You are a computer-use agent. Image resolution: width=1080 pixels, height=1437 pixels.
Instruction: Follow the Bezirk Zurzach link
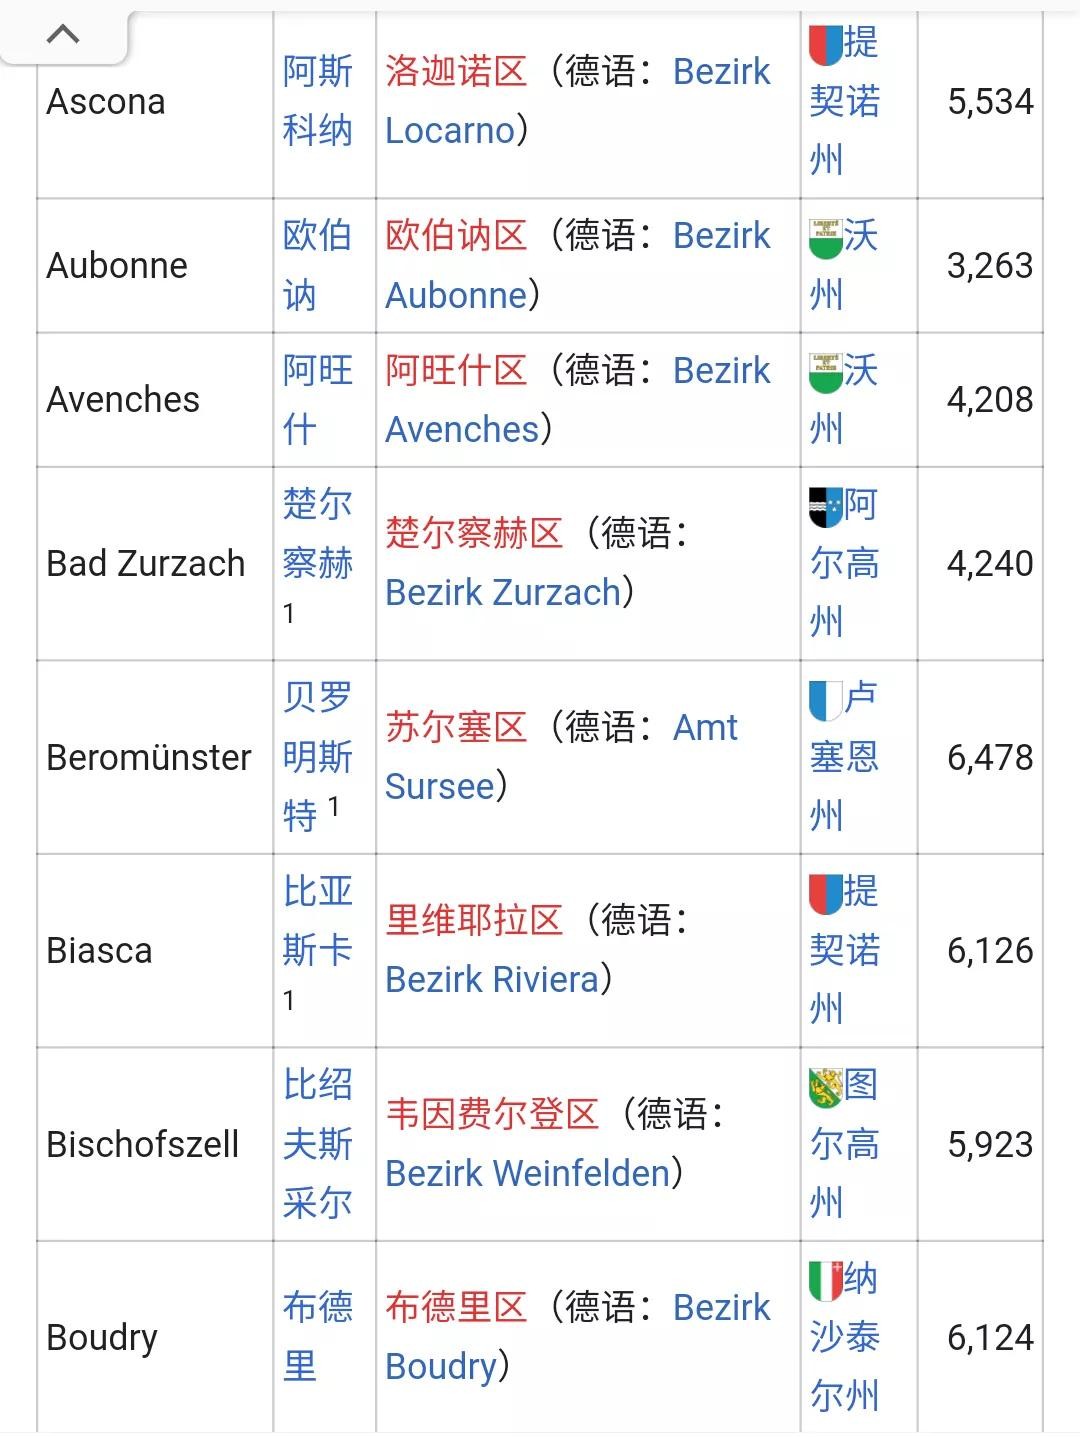point(503,593)
